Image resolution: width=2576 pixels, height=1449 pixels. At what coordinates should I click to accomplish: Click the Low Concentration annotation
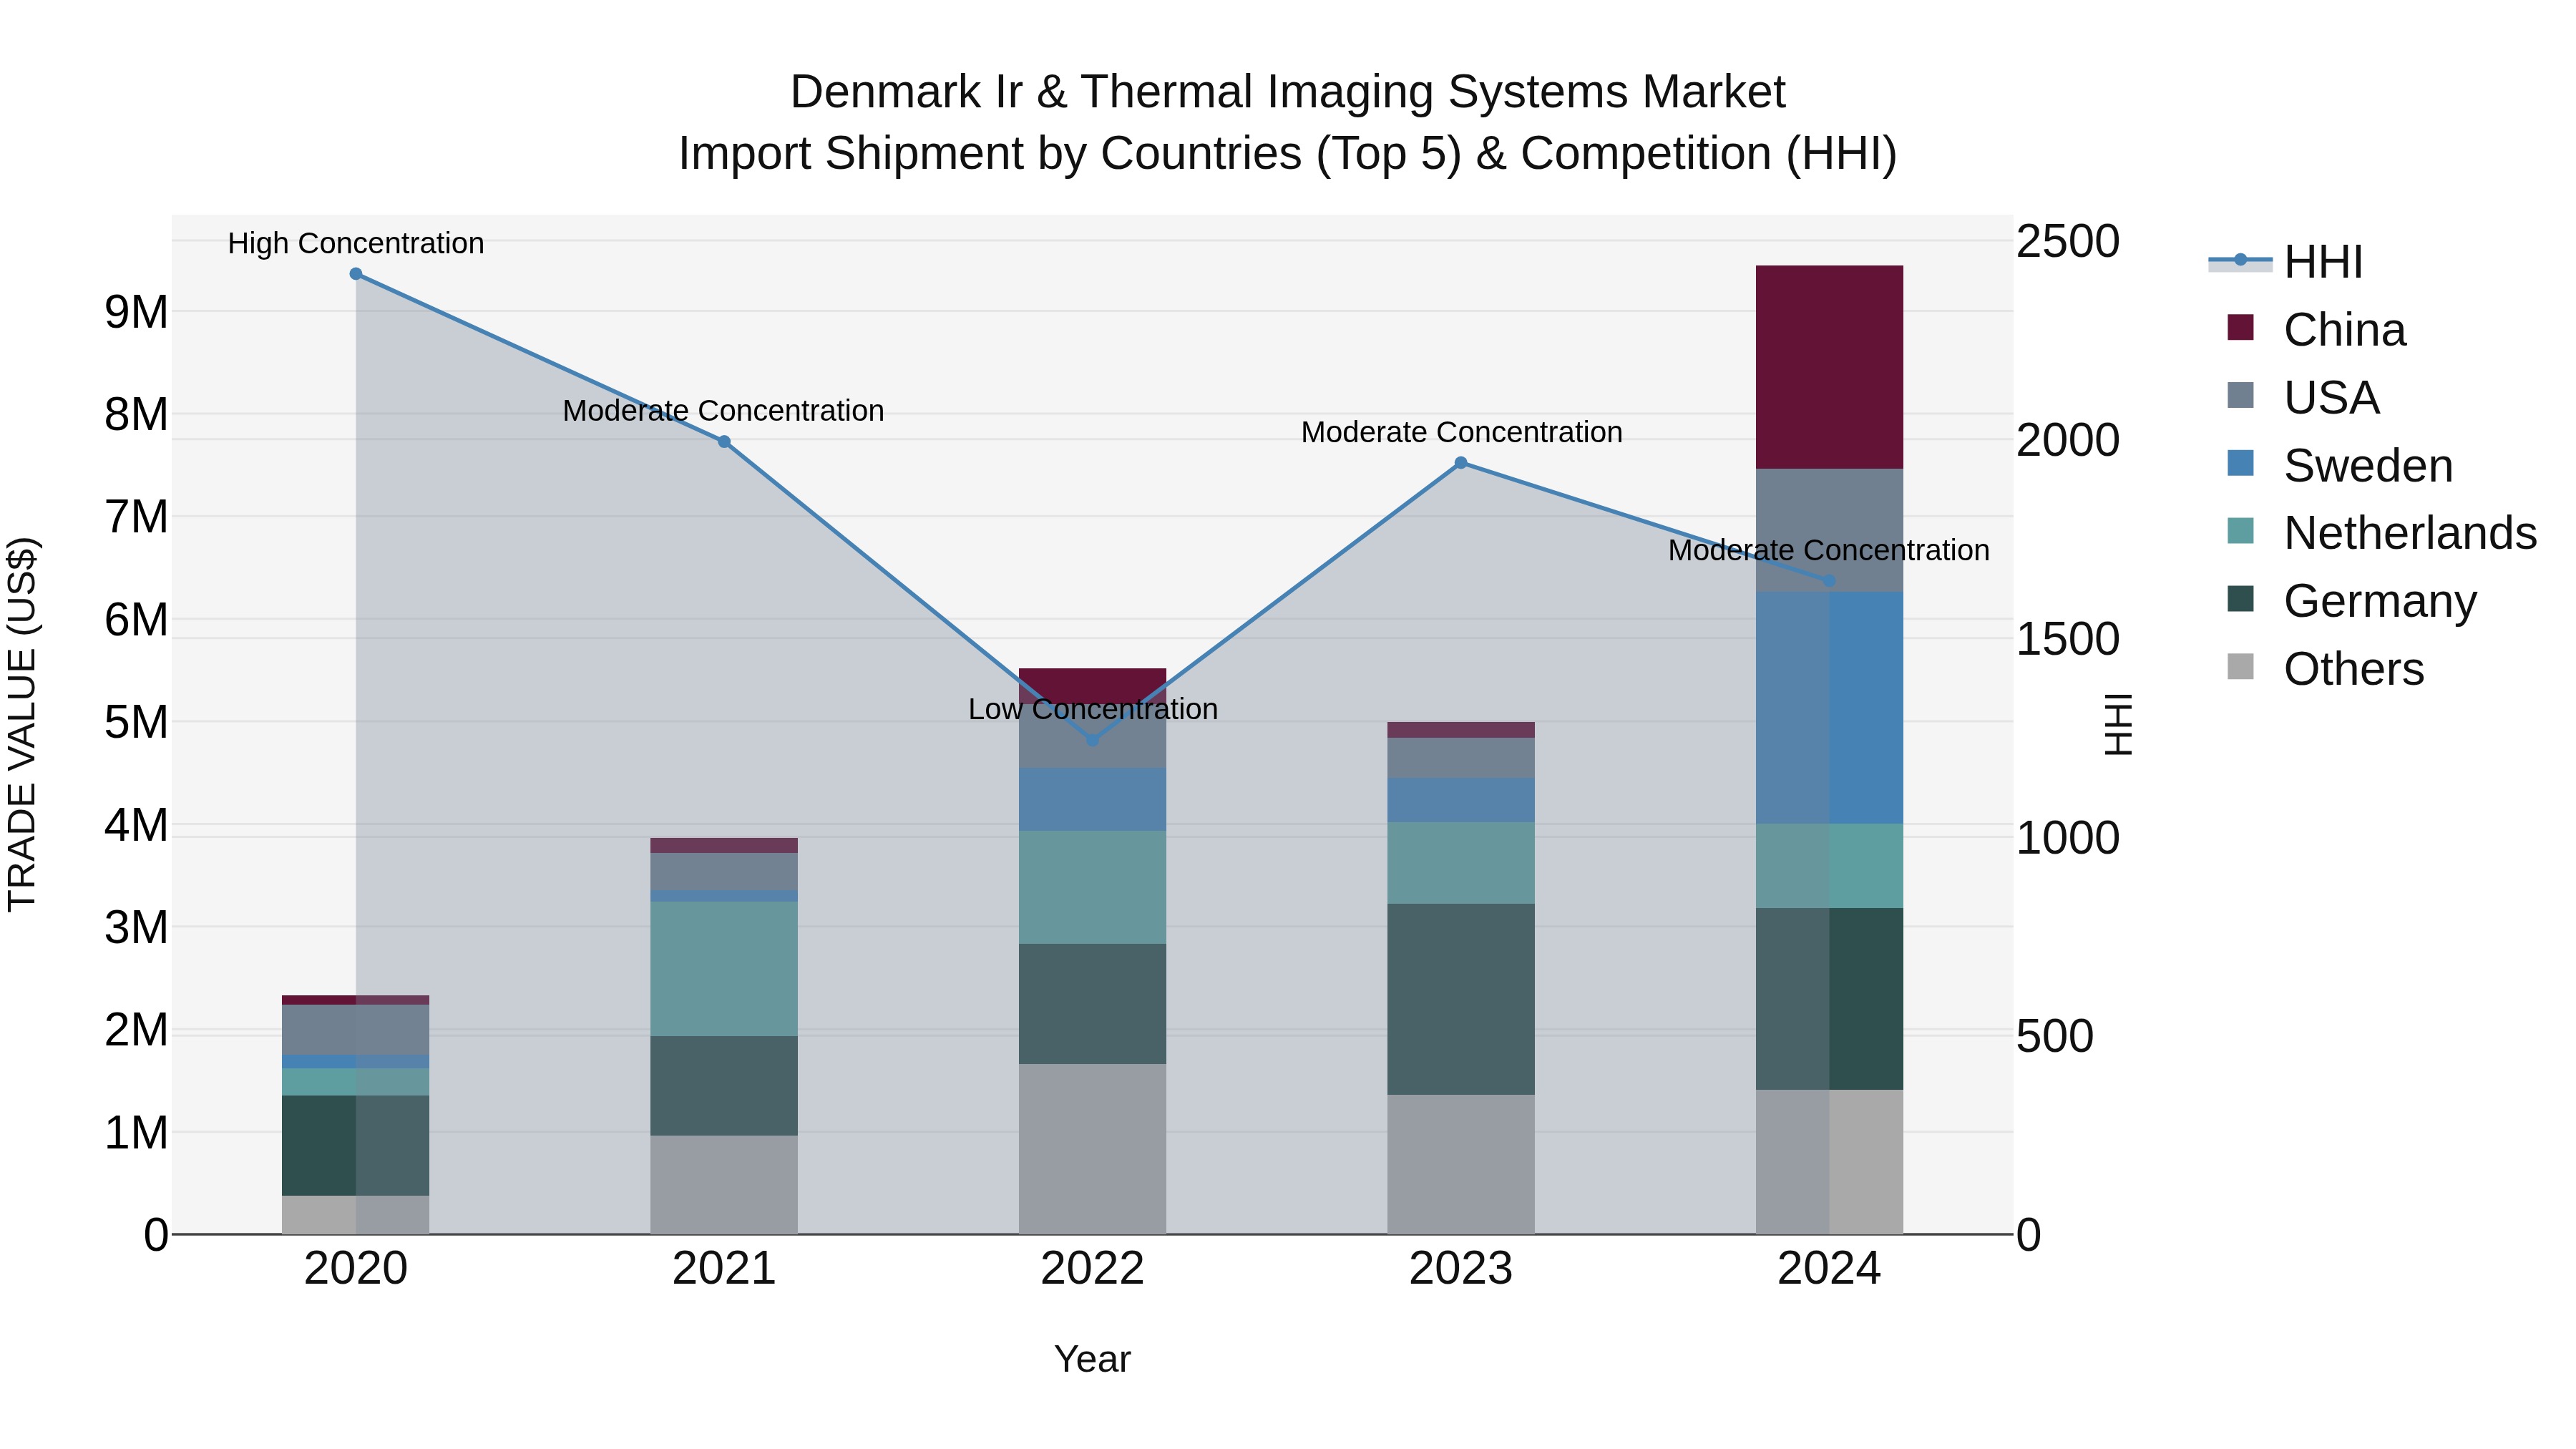1093,710
